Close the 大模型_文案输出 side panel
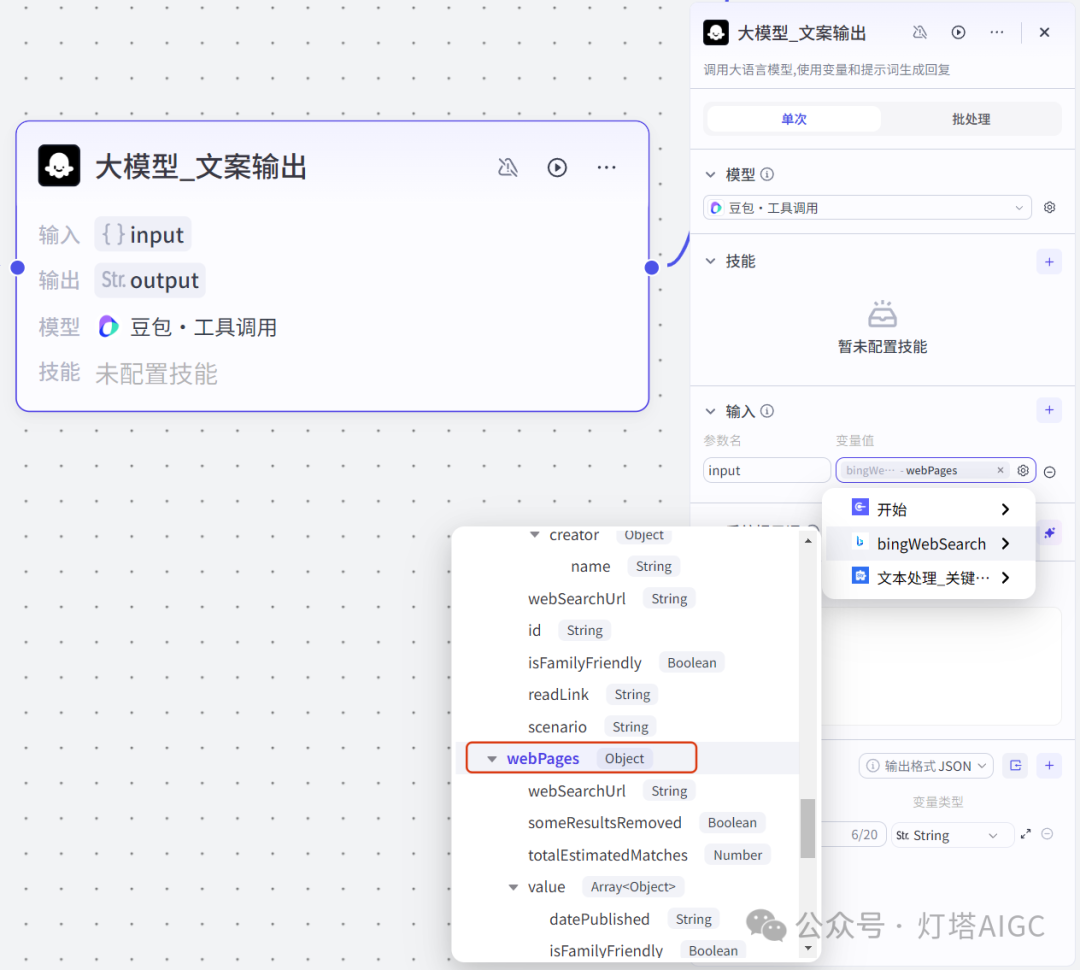Image resolution: width=1080 pixels, height=970 pixels. tap(1044, 32)
